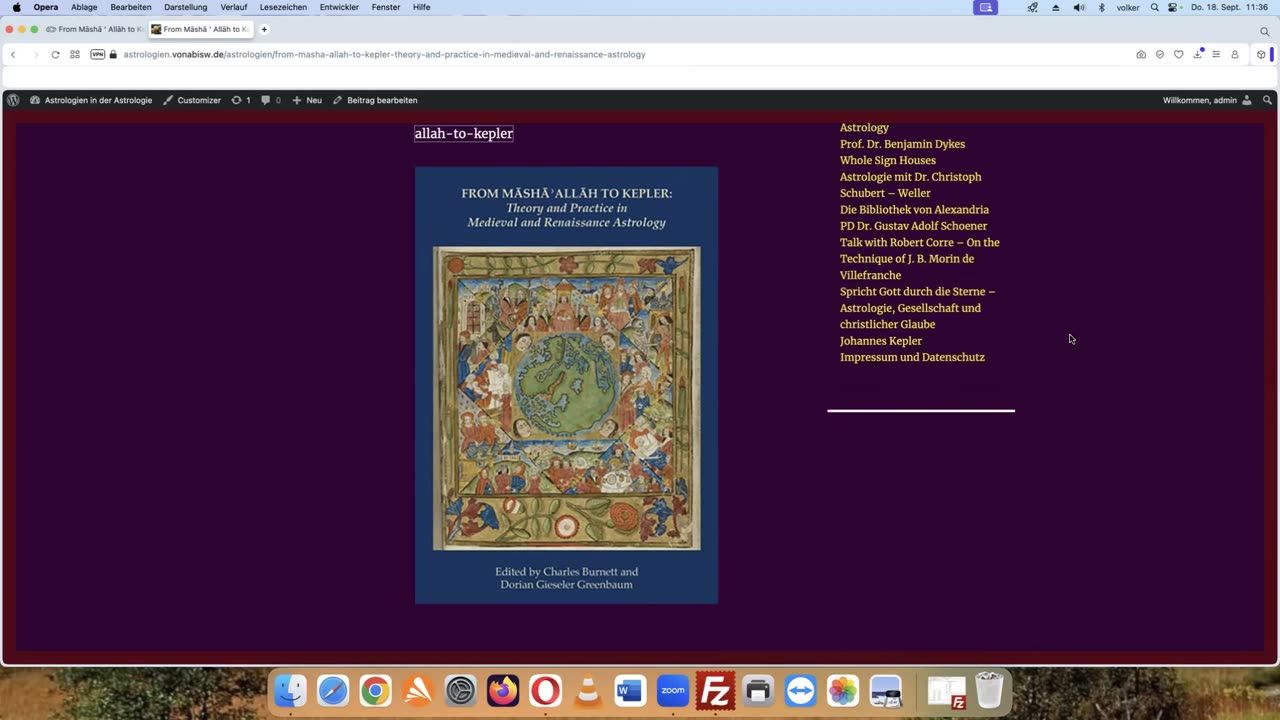Screen dimensions: 1280x720
Task: Switch to first From Māshā' Allāh tab
Action: pos(95,29)
